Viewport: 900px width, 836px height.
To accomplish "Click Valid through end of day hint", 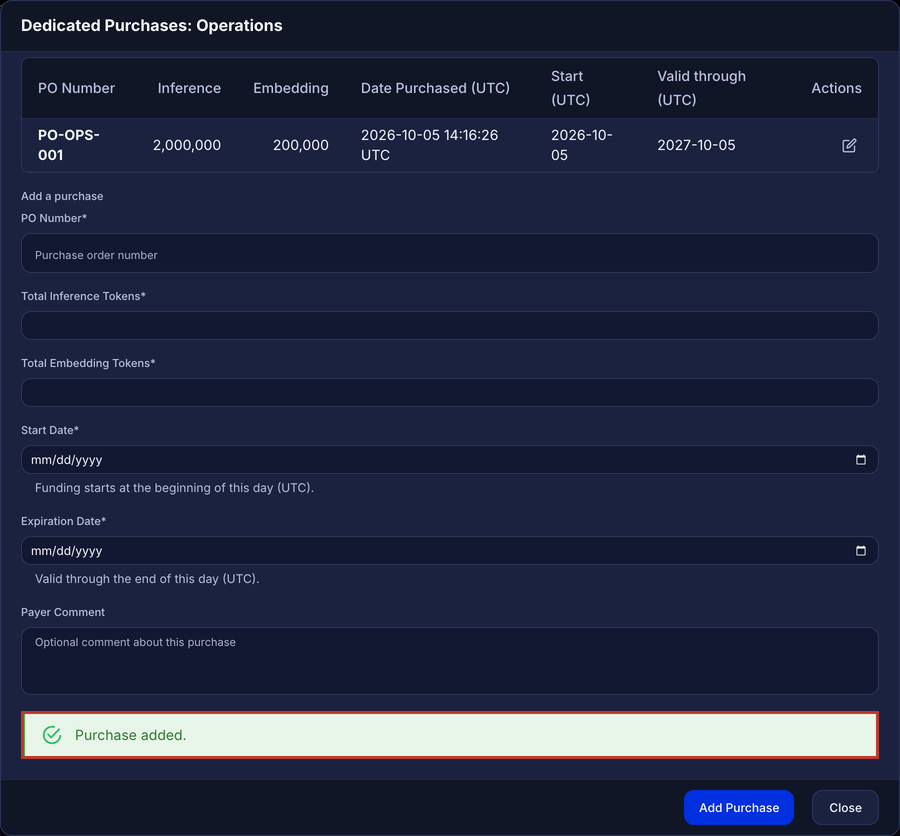I will 147,579.
